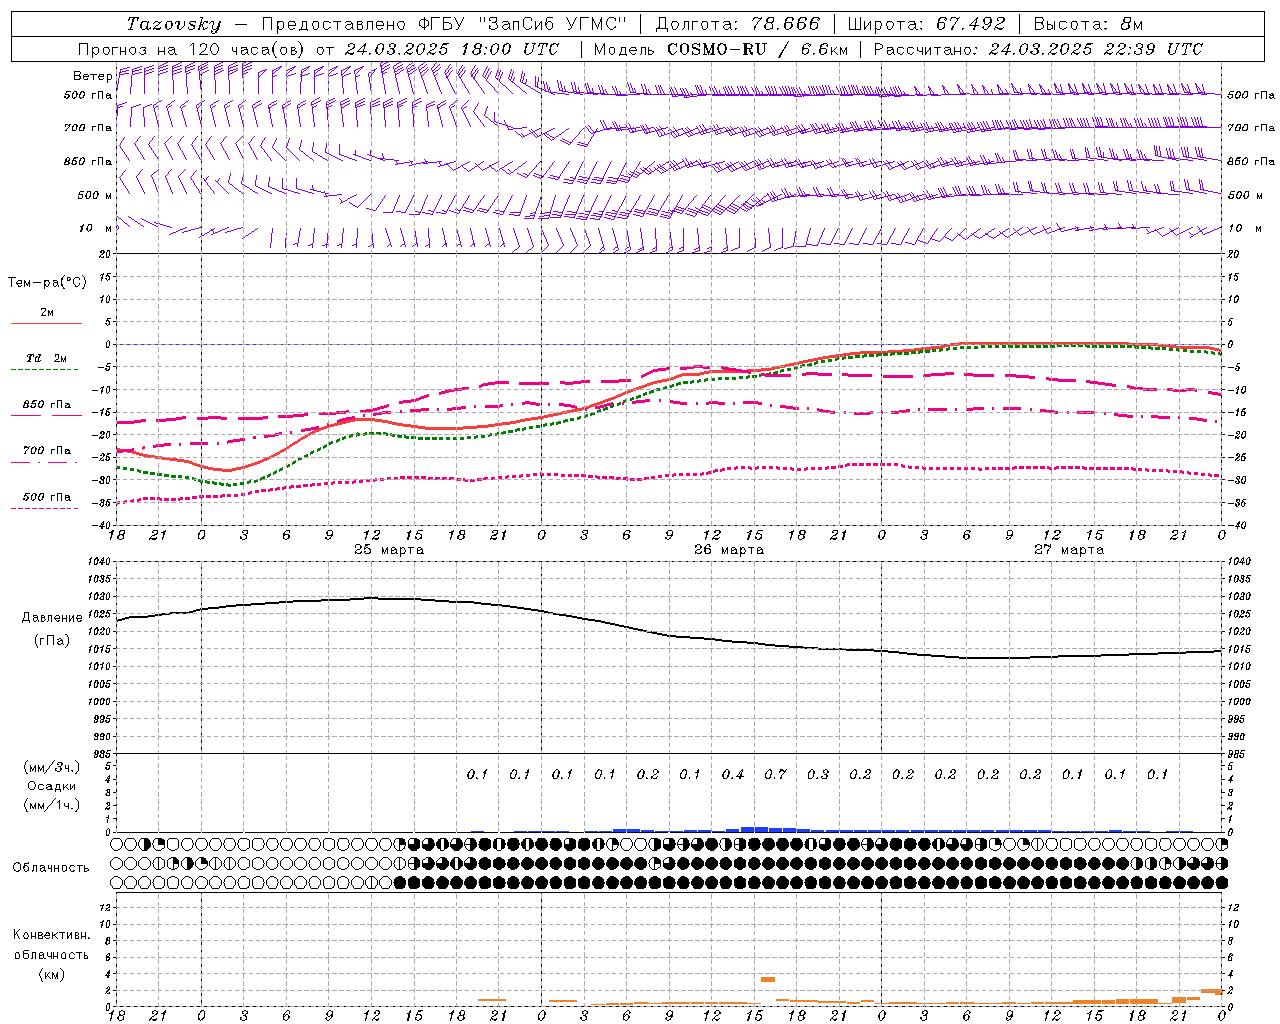Click the forecast start 24.03.2025 18:00 UTC
The image size is (1280, 1024).
pos(452,49)
